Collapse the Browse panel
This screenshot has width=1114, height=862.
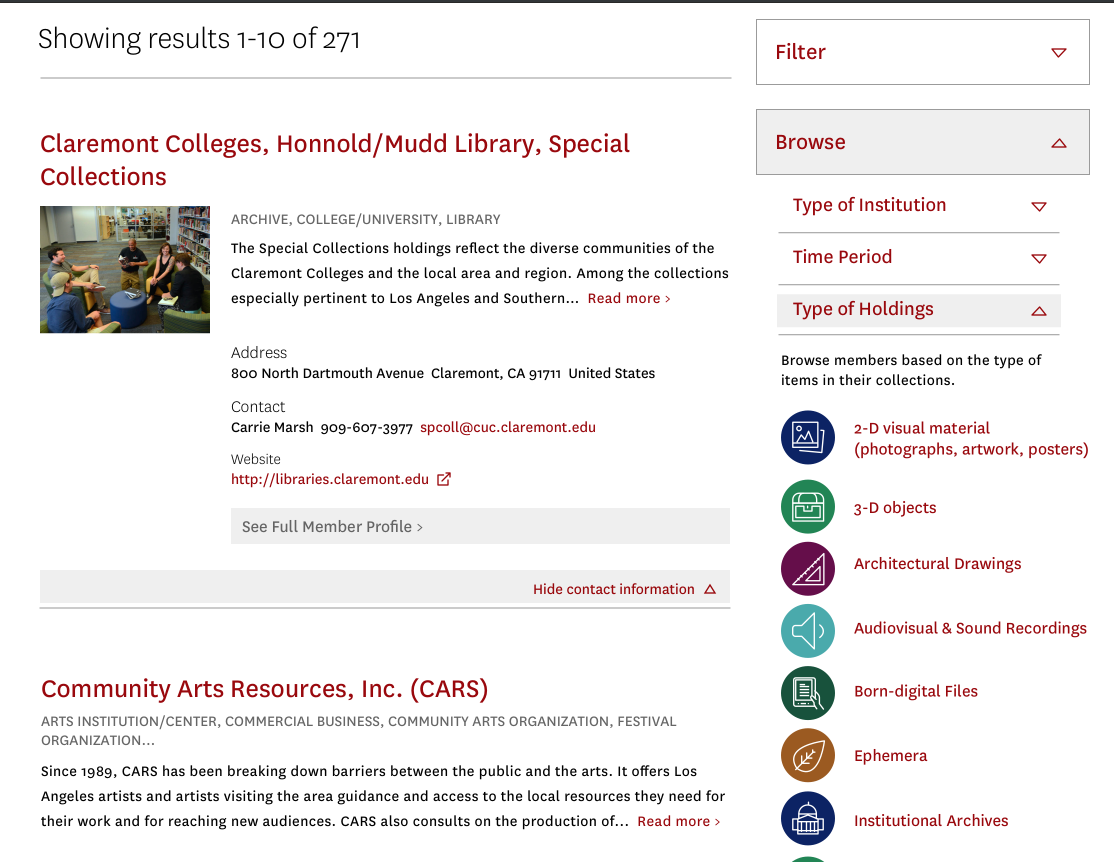coord(922,142)
